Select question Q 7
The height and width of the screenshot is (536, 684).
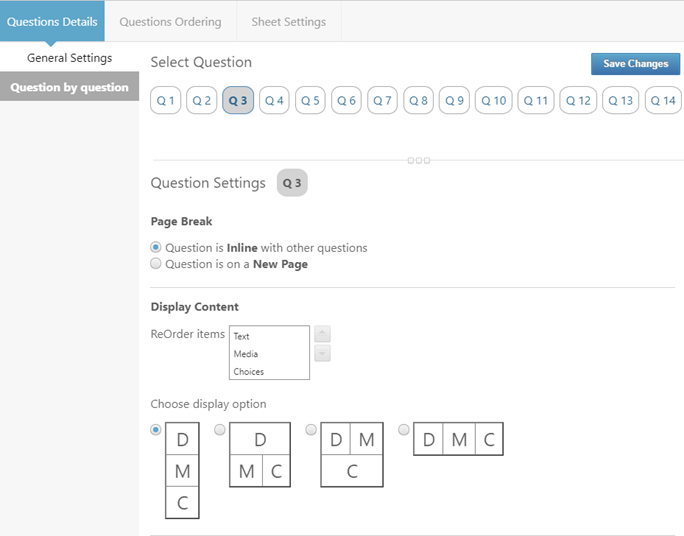pyautogui.click(x=382, y=101)
